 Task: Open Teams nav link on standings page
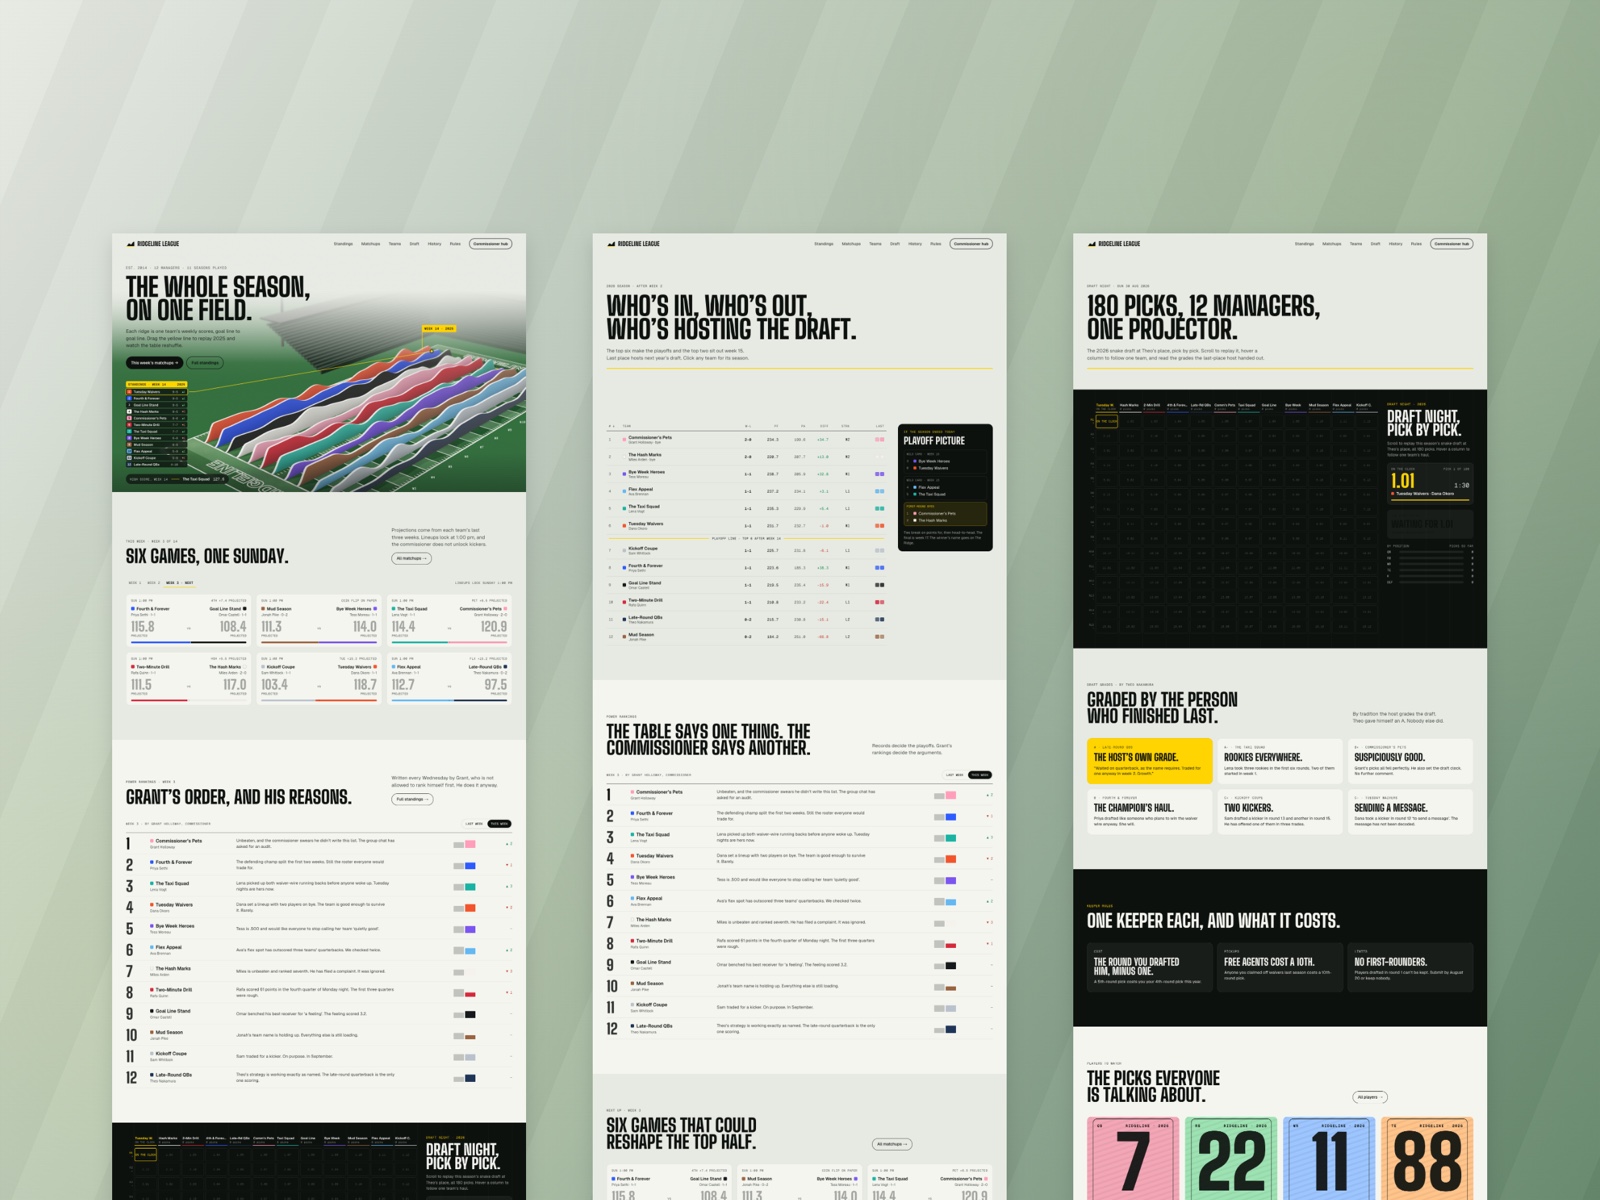[875, 243]
